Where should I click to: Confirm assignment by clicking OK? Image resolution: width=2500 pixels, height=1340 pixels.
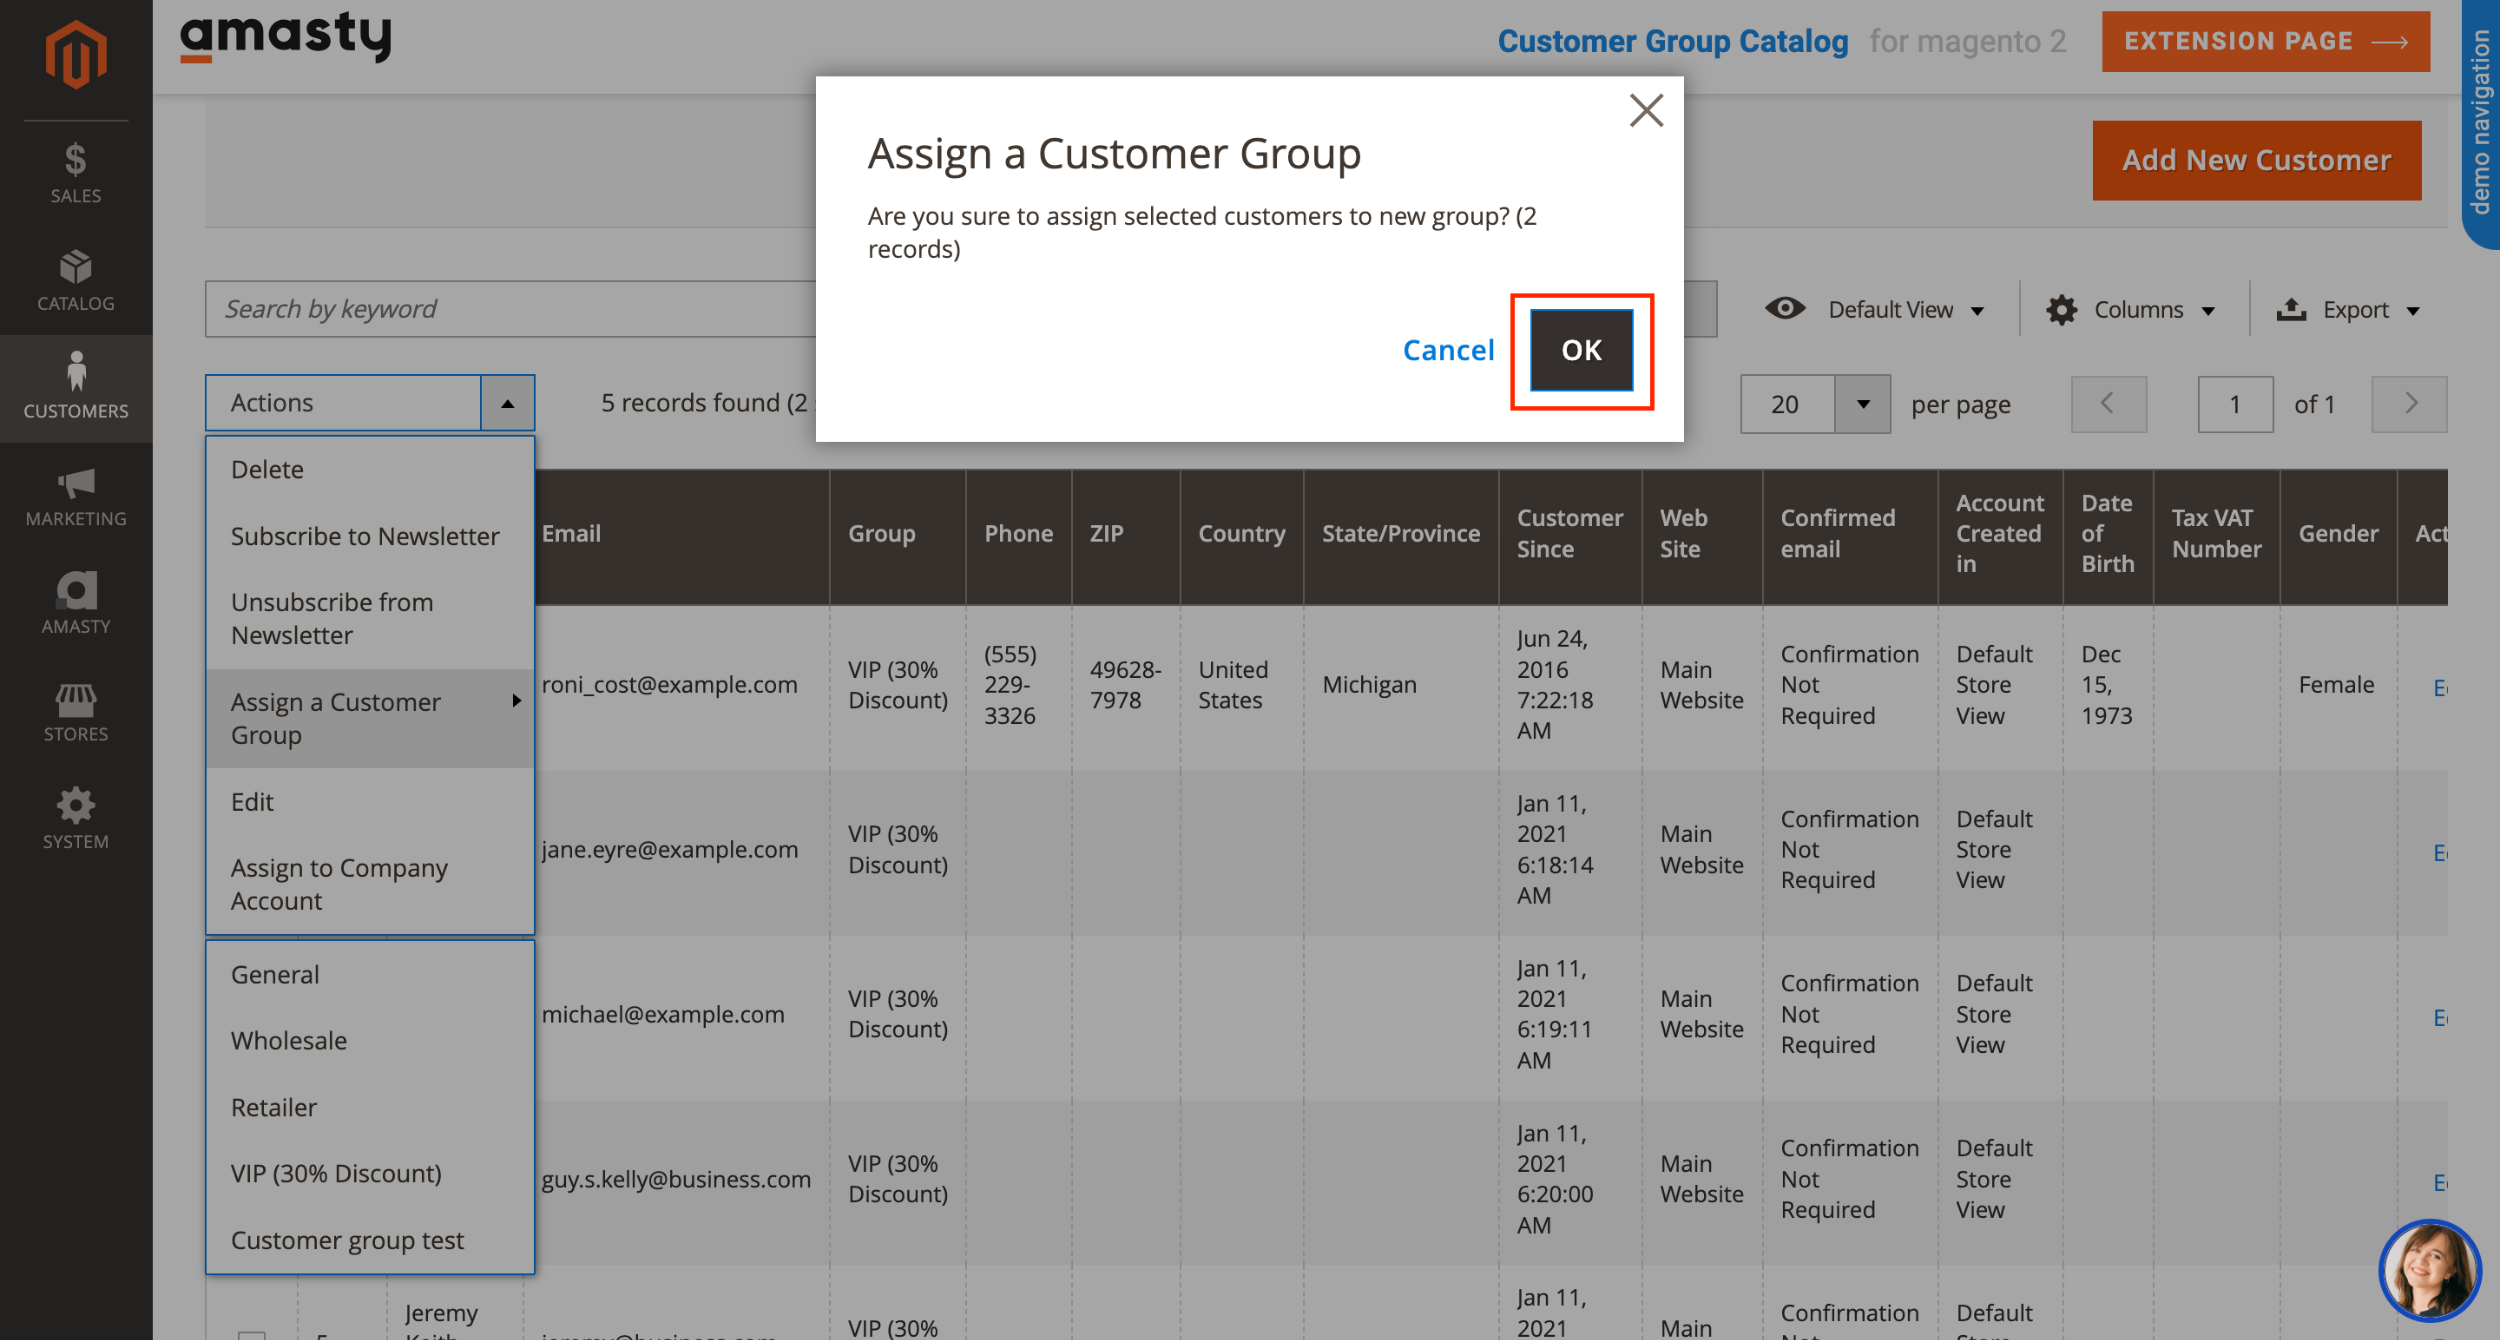[x=1580, y=350]
